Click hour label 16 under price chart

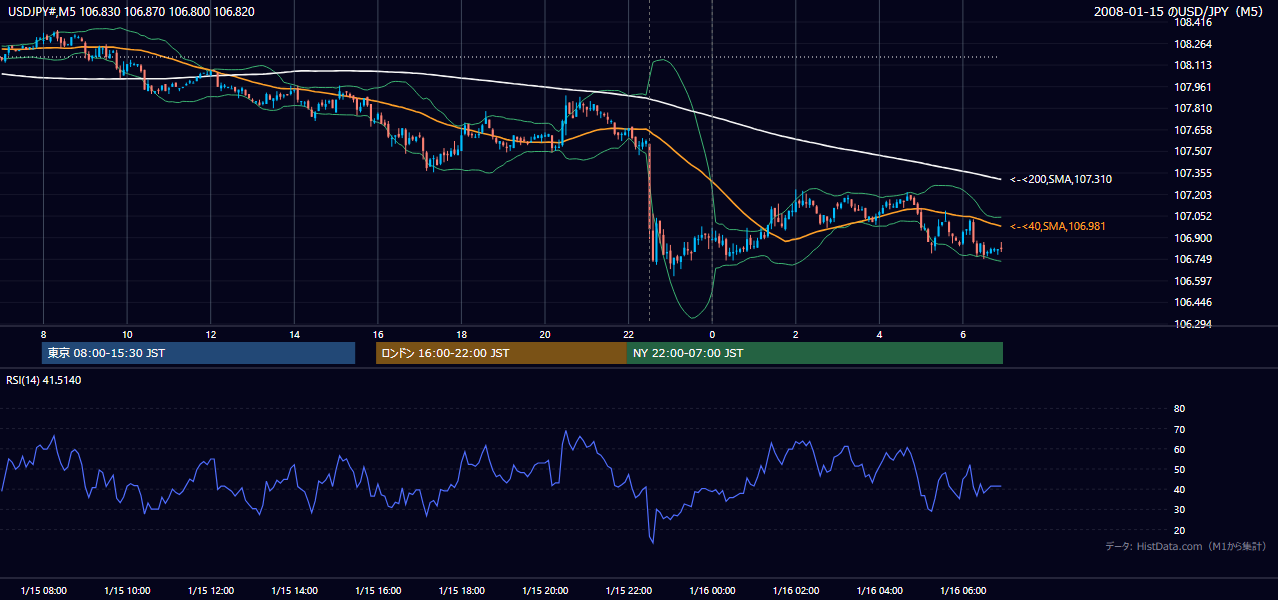377,334
